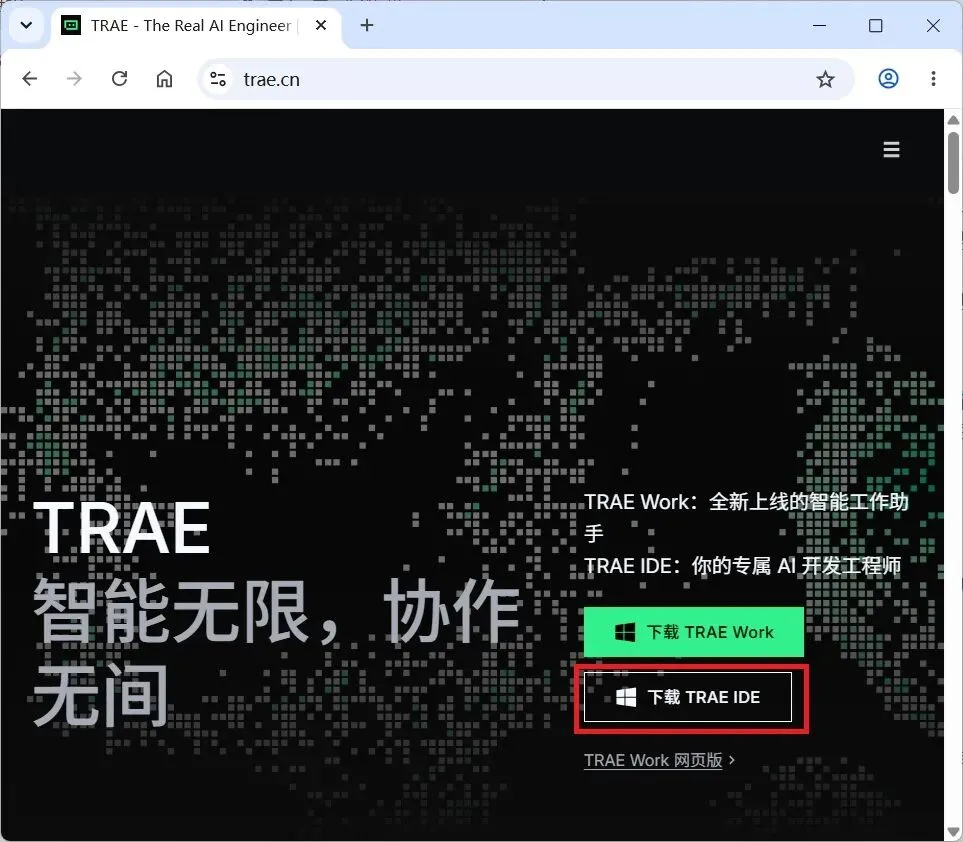The image size is (963, 842).
Task: Click the trae.cn address bar
Action: (x=526, y=79)
